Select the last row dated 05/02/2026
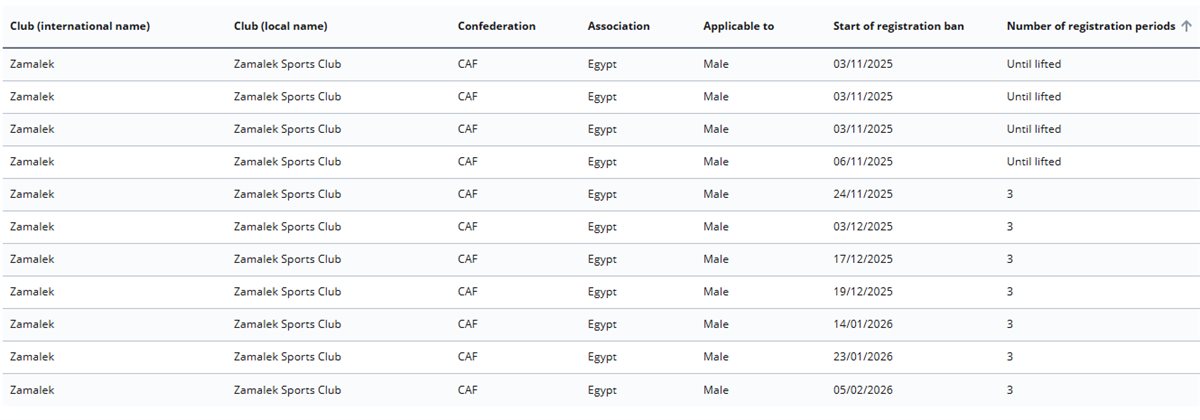Screen dimensions: 1200x420 [x=600, y=390]
